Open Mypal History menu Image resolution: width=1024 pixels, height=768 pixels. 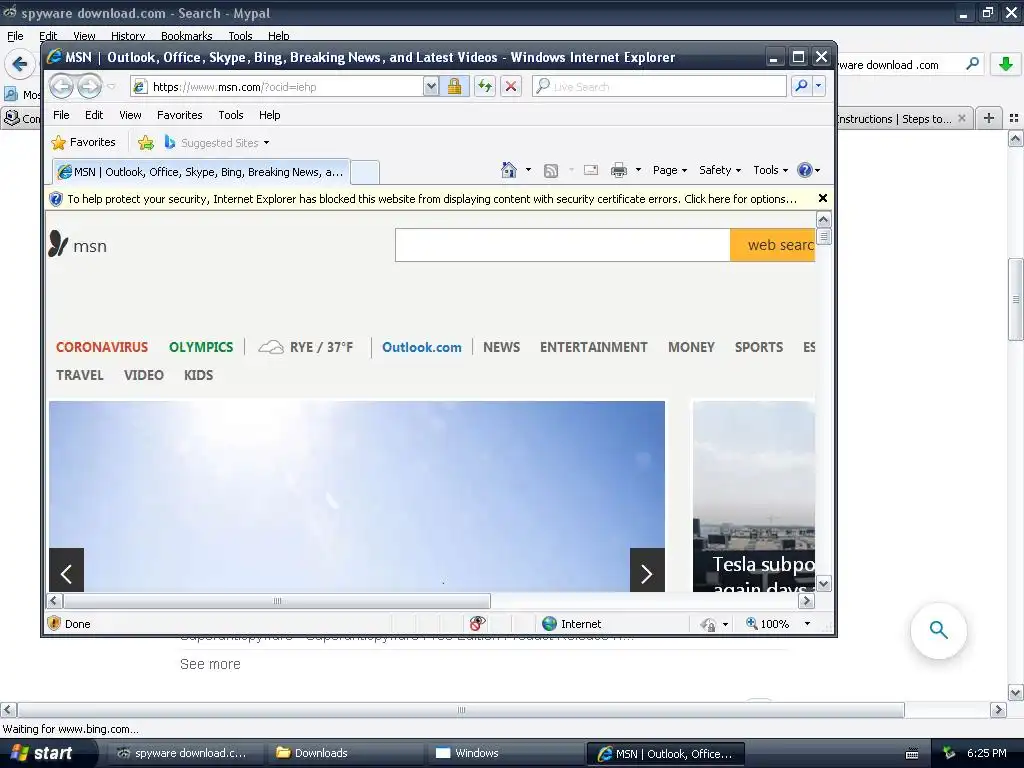click(x=128, y=36)
